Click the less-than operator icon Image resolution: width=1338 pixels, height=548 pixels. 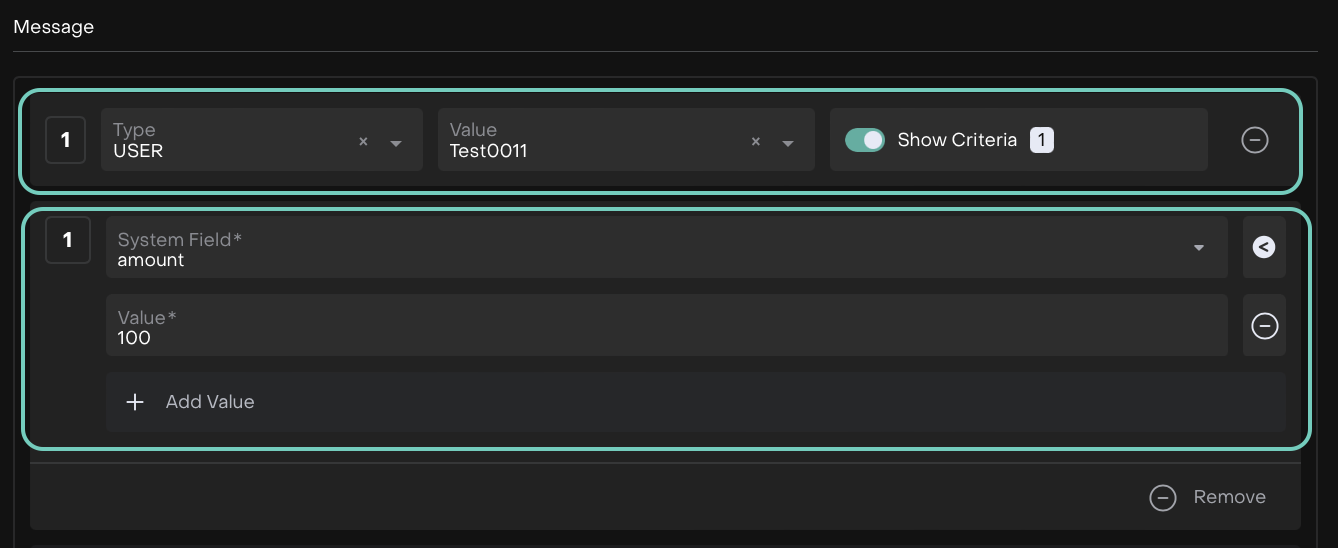click(x=1264, y=247)
